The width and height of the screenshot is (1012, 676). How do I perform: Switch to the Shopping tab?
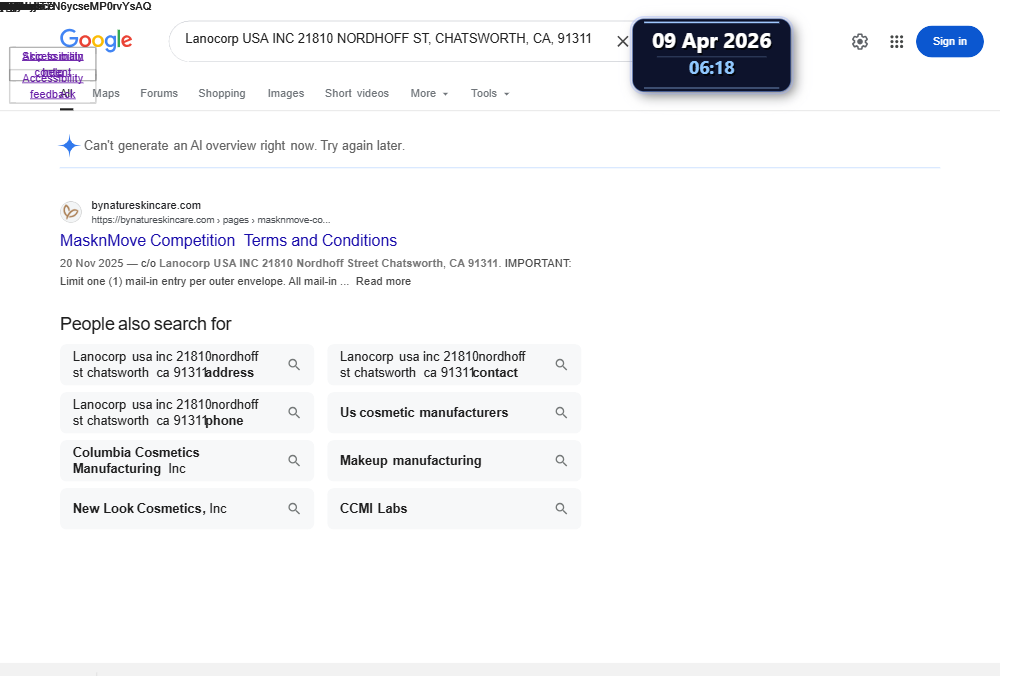click(222, 94)
